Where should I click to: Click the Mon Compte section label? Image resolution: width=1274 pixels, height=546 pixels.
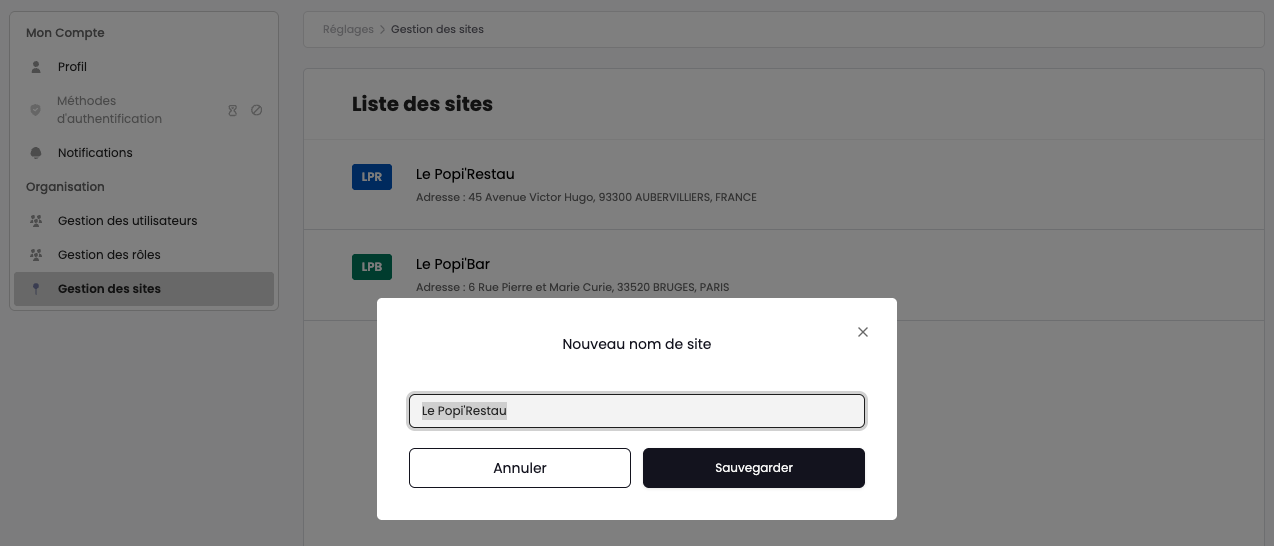pos(65,33)
